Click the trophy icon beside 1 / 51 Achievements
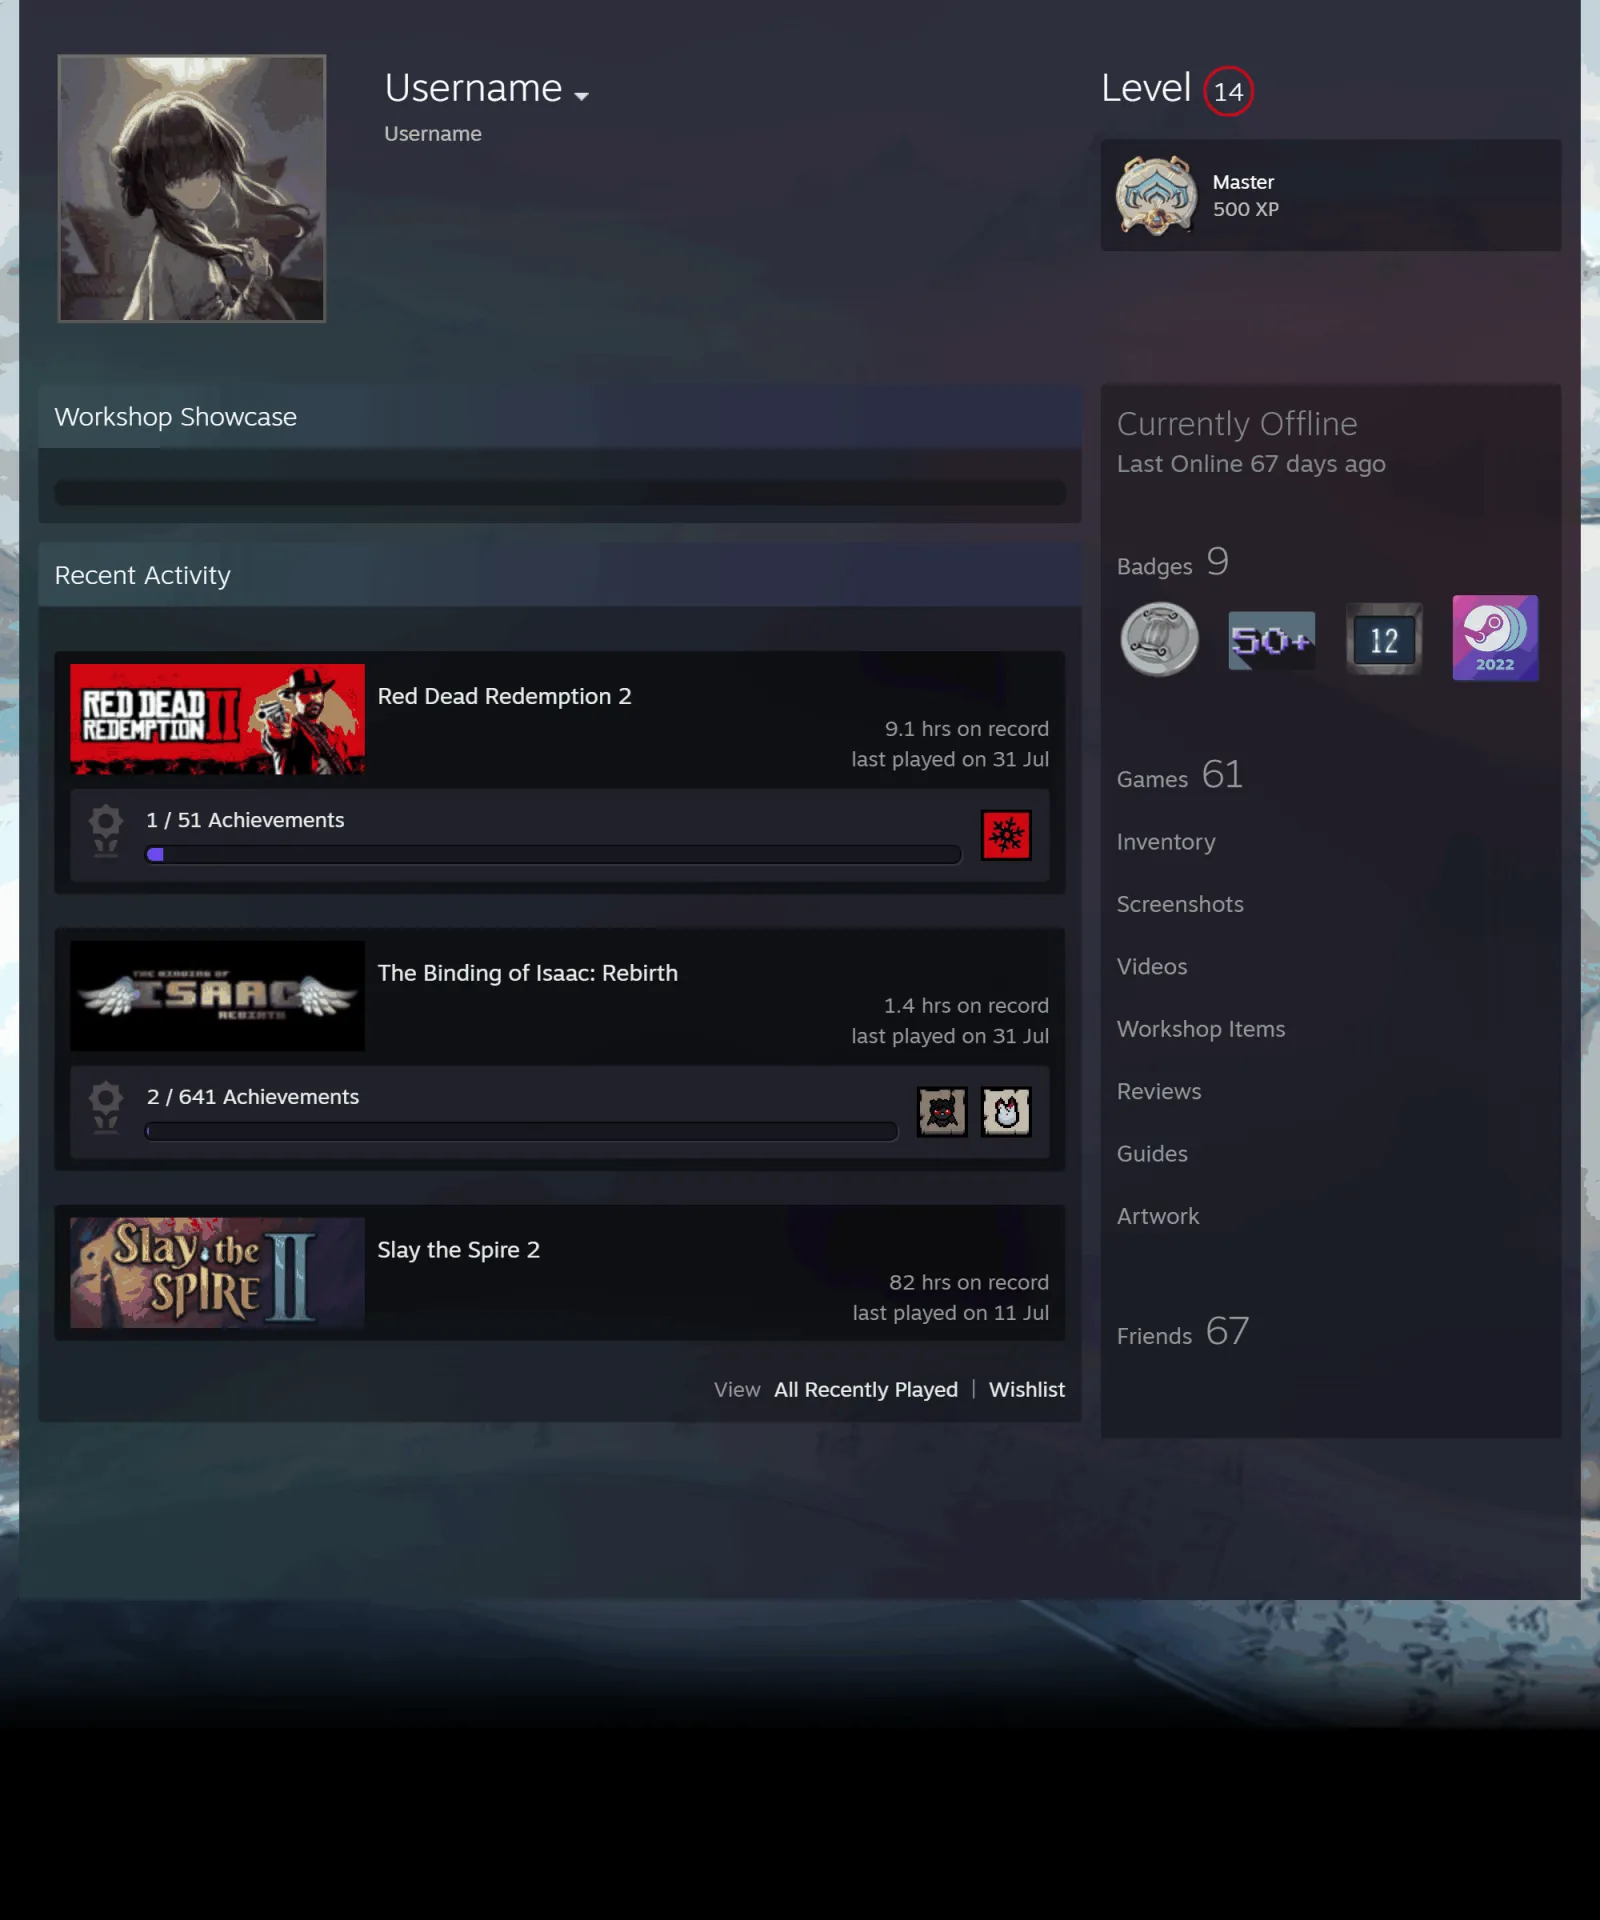The height and width of the screenshot is (1920, 1600). [106, 832]
